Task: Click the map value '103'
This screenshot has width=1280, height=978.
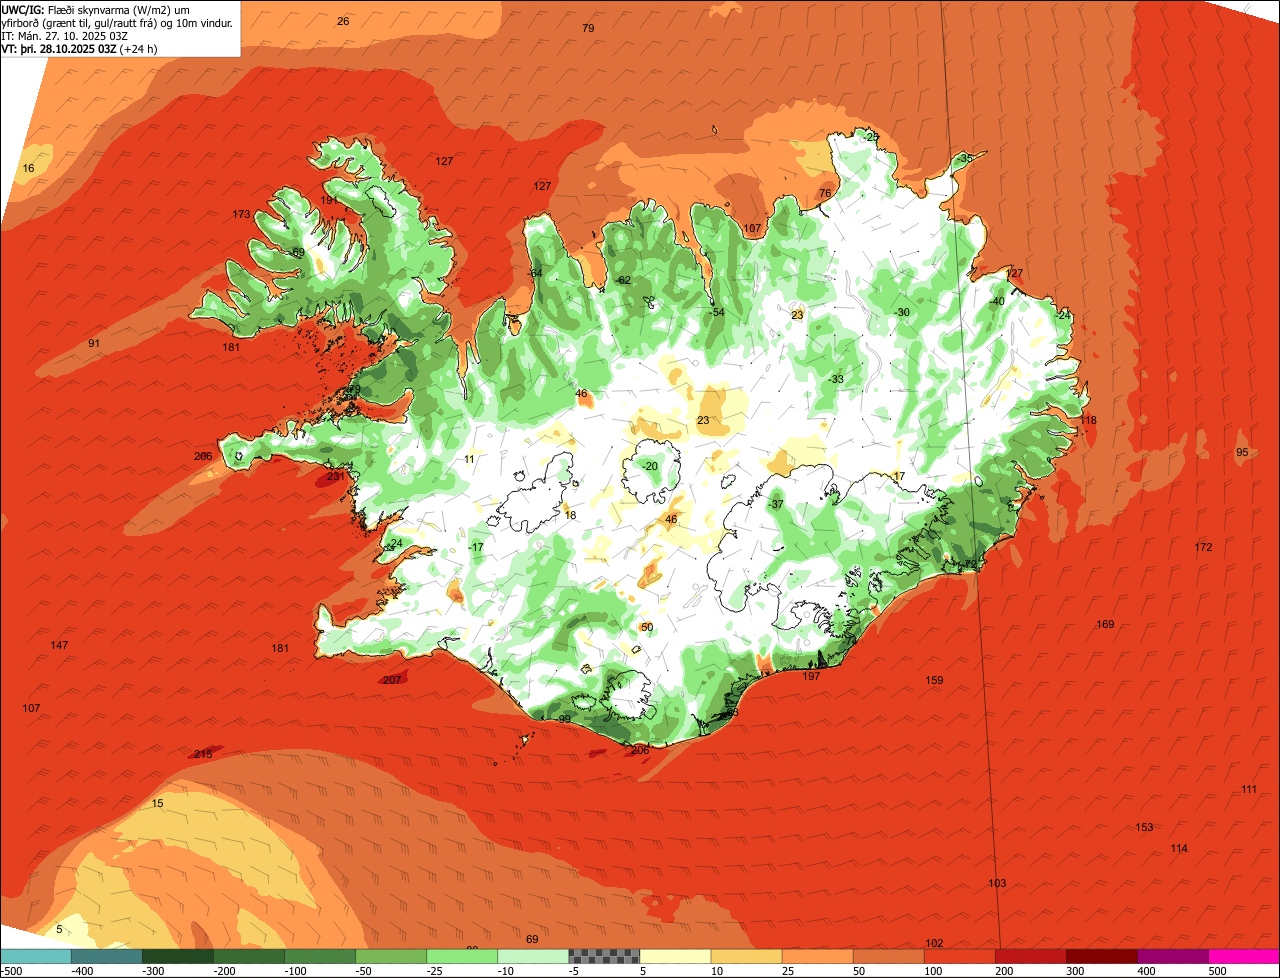Action: click(997, 883)
